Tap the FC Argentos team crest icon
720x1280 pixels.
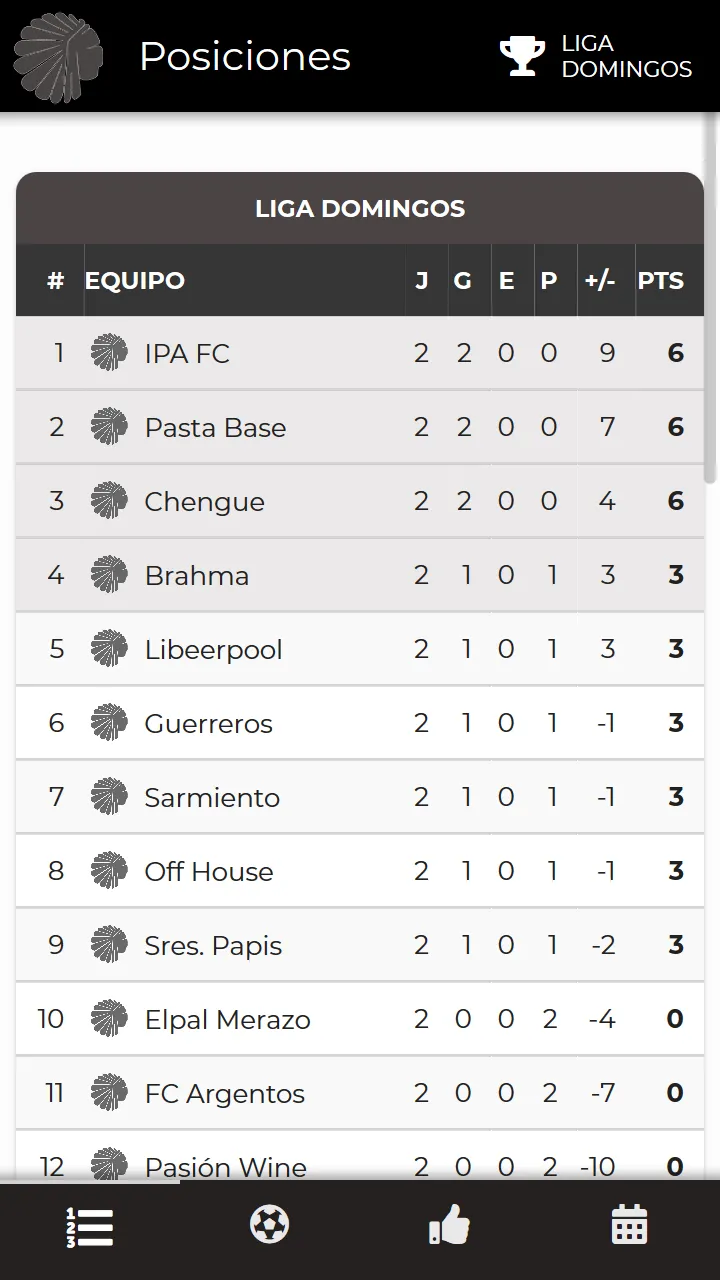(x=109, y=1093)
